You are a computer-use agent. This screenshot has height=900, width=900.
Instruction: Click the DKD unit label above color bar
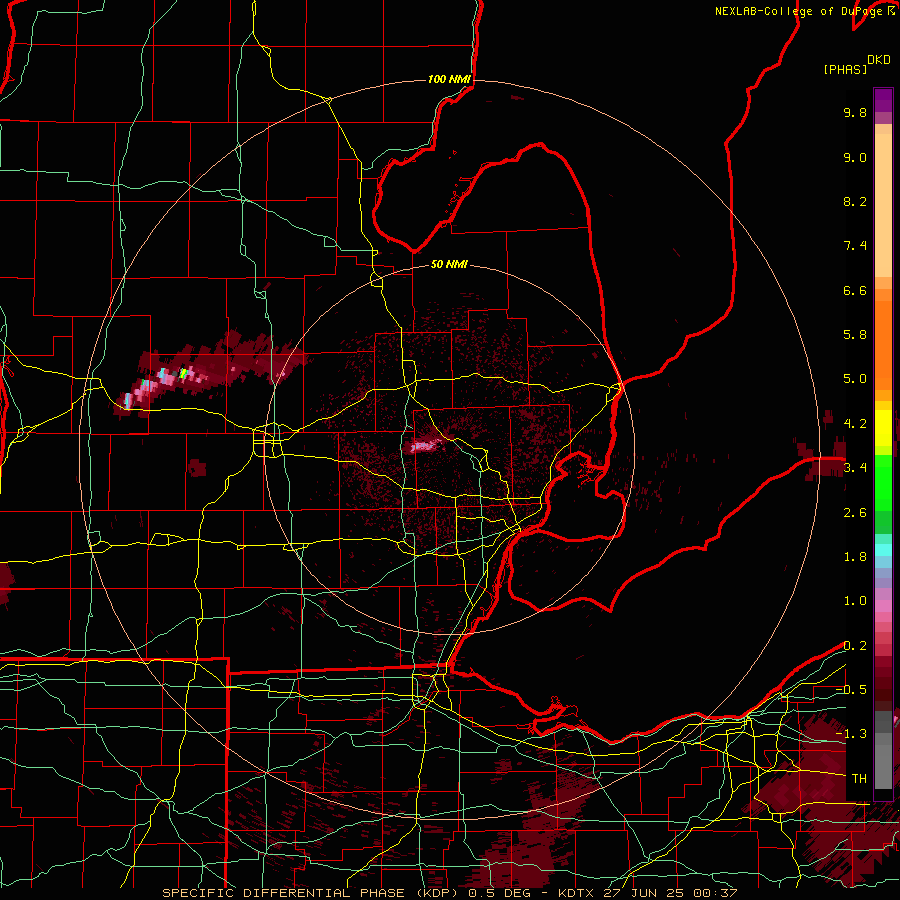coord(879,60)
